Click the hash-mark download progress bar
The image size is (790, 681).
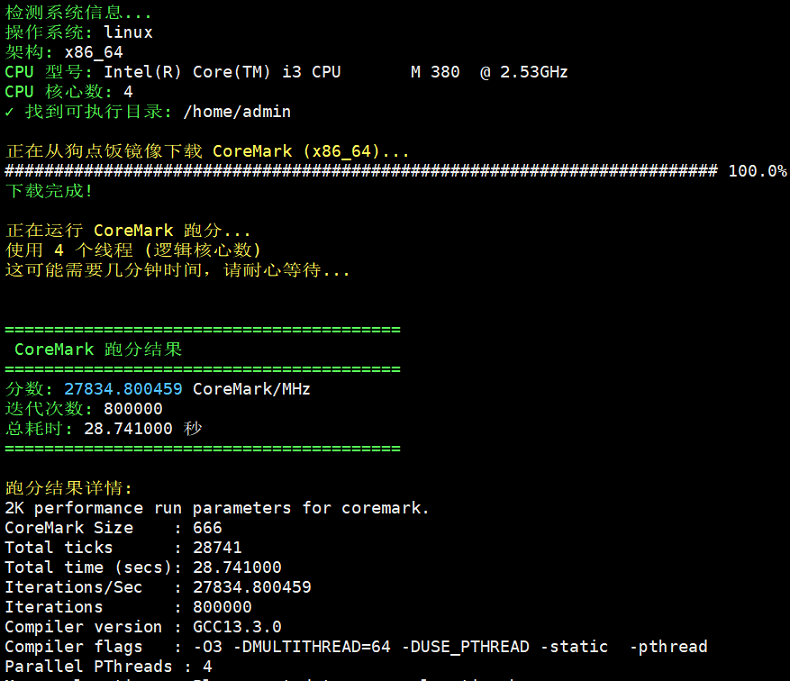pyautogui.click(x=360, y=171)
